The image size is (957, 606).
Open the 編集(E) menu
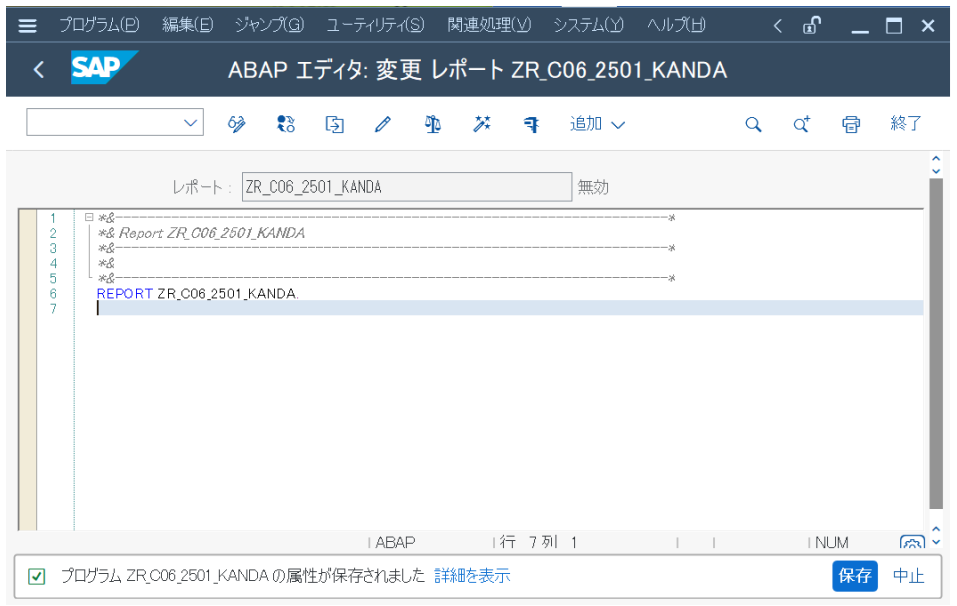(x=187, y=25)
